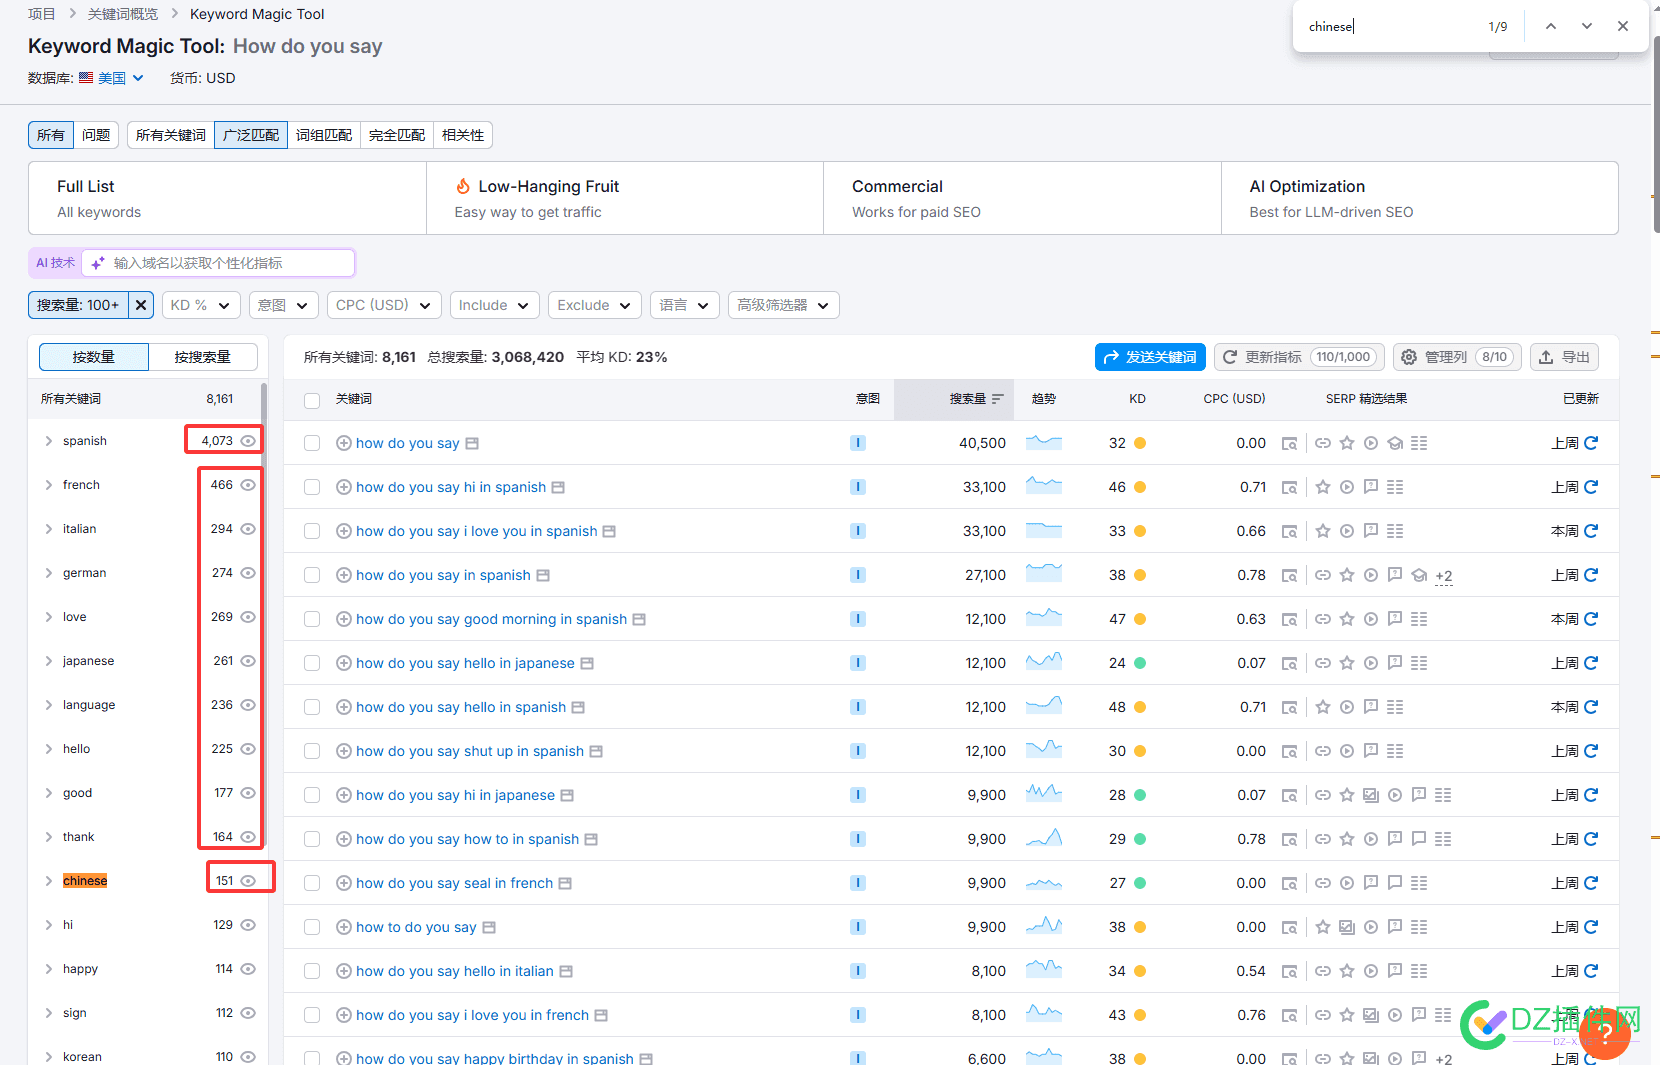The height and width of the screenshot is (1065, 1660).
Task: Click the search volume sort icon
Action: point(997,399)
